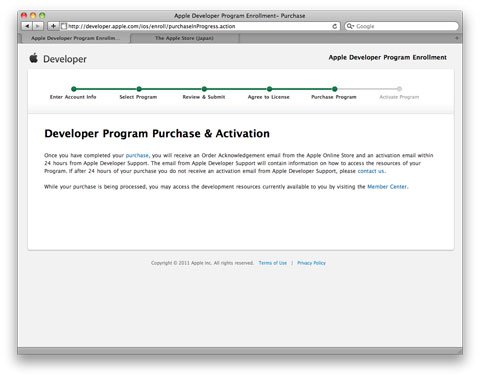Click the Apple Developer Program Enrollment header text
The image size is (480, 378).
pos(388,57)
